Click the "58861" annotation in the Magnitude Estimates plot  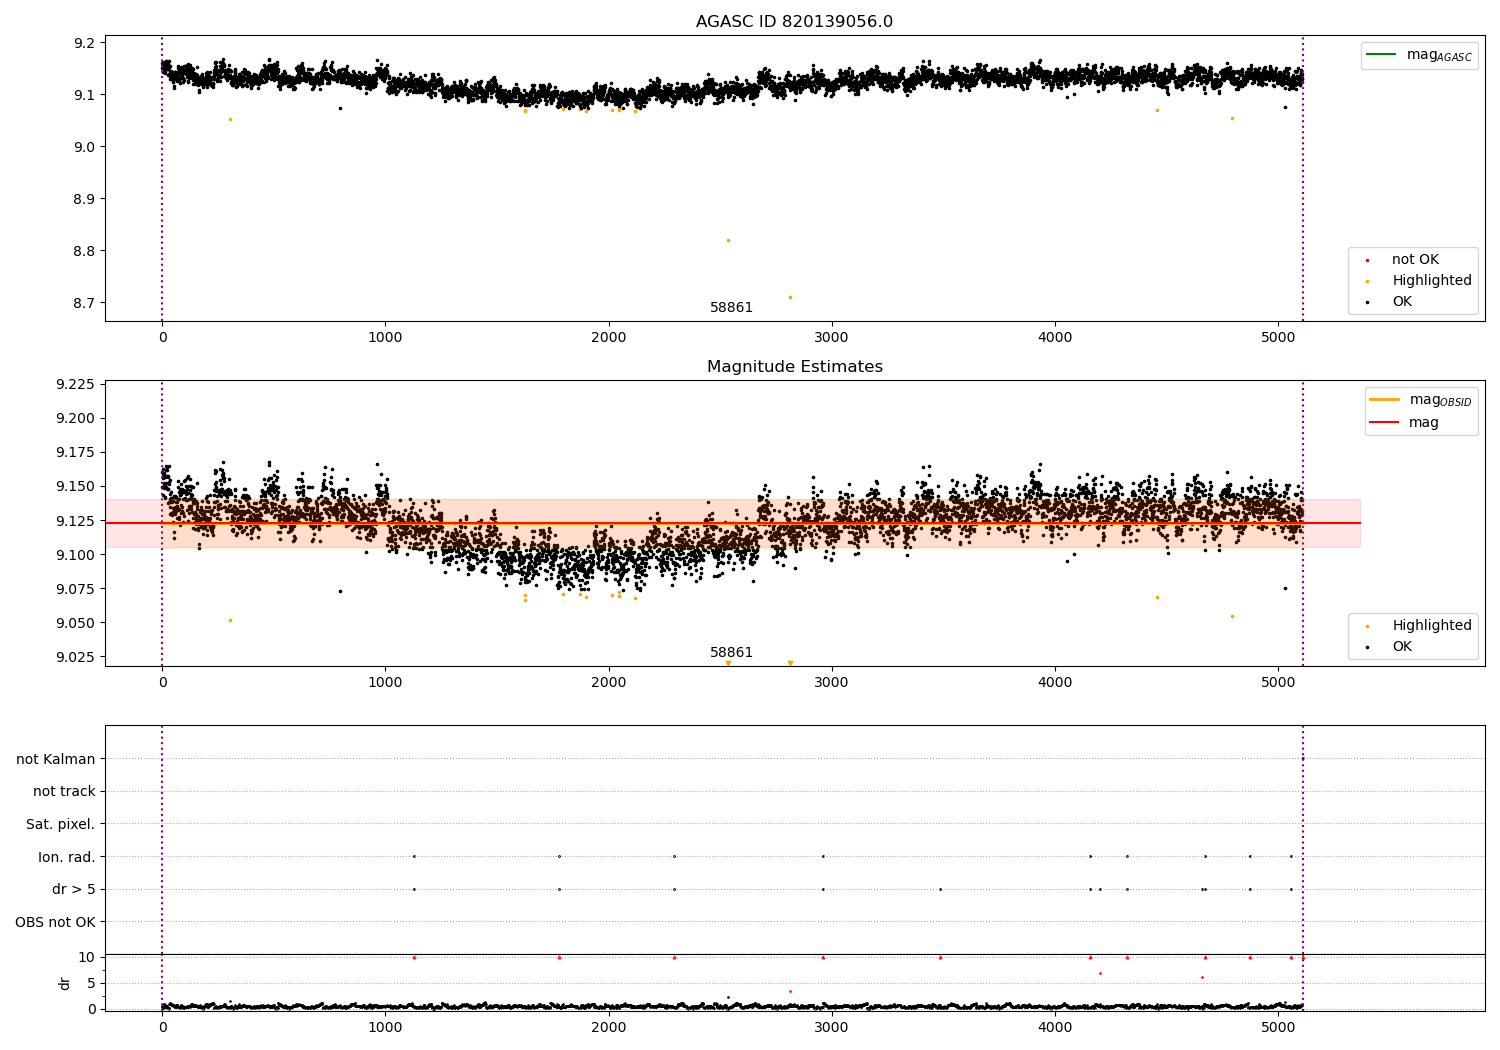point(731,653)
